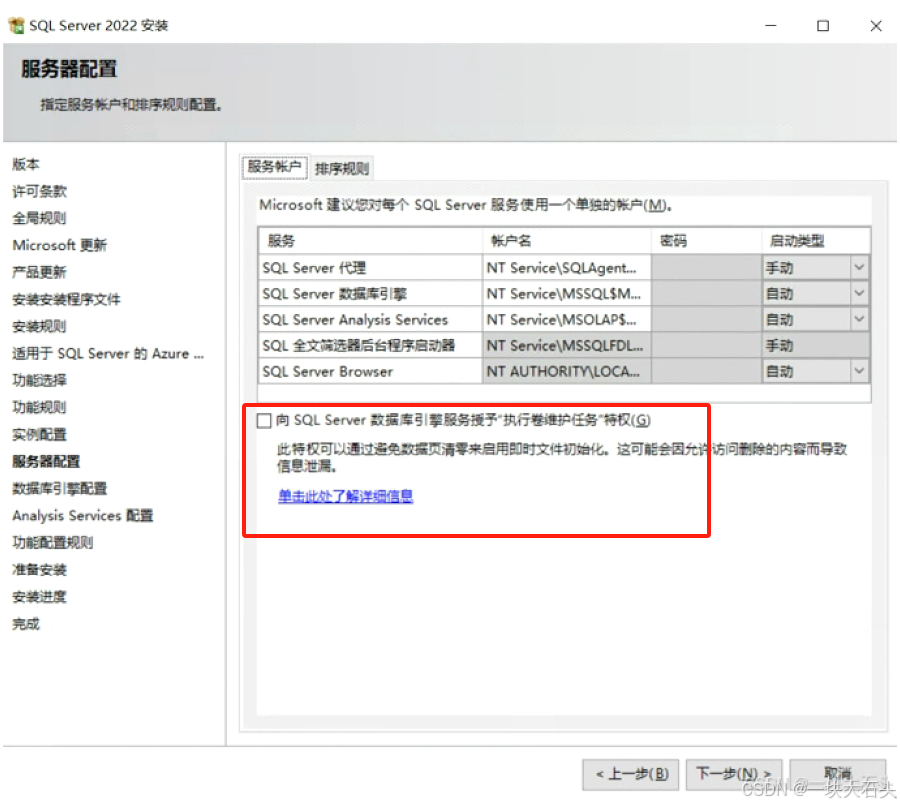900x805 pixels.
Task: Select the 安装进度 step in sidebar
Action: [x=40, y=597]
